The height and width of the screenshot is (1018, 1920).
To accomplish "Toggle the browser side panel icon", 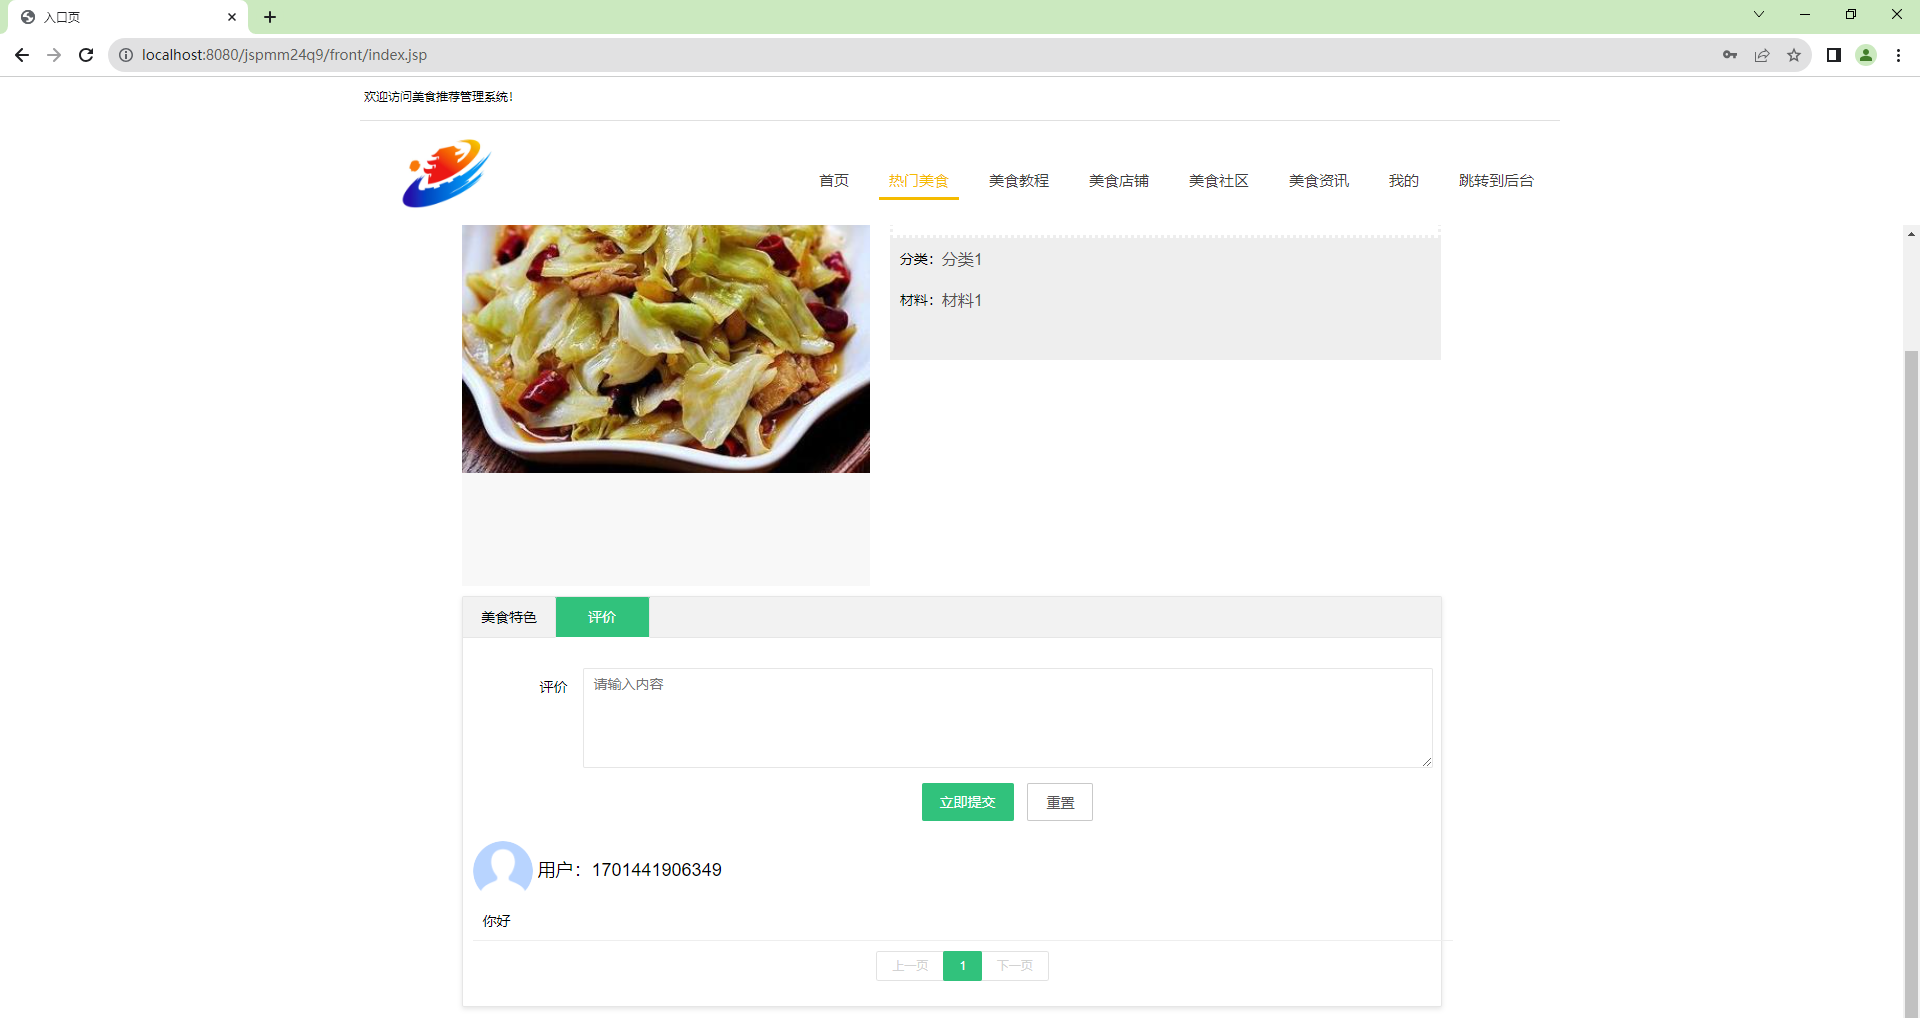I will click(x=1833, y=55).
